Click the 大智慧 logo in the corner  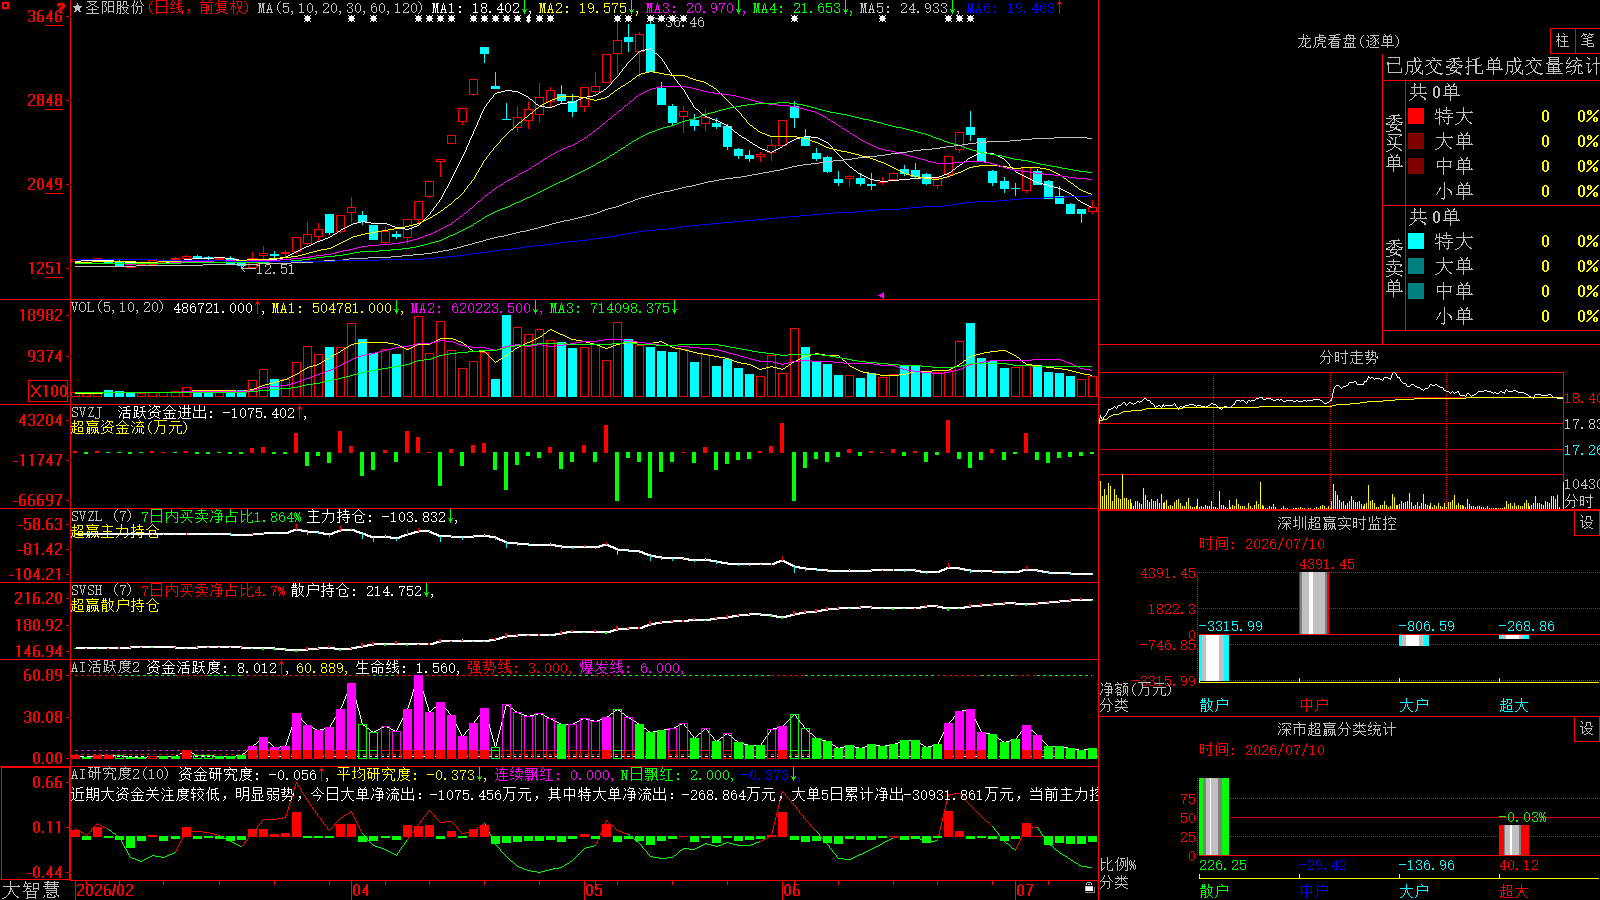click(x=31, y=890)
